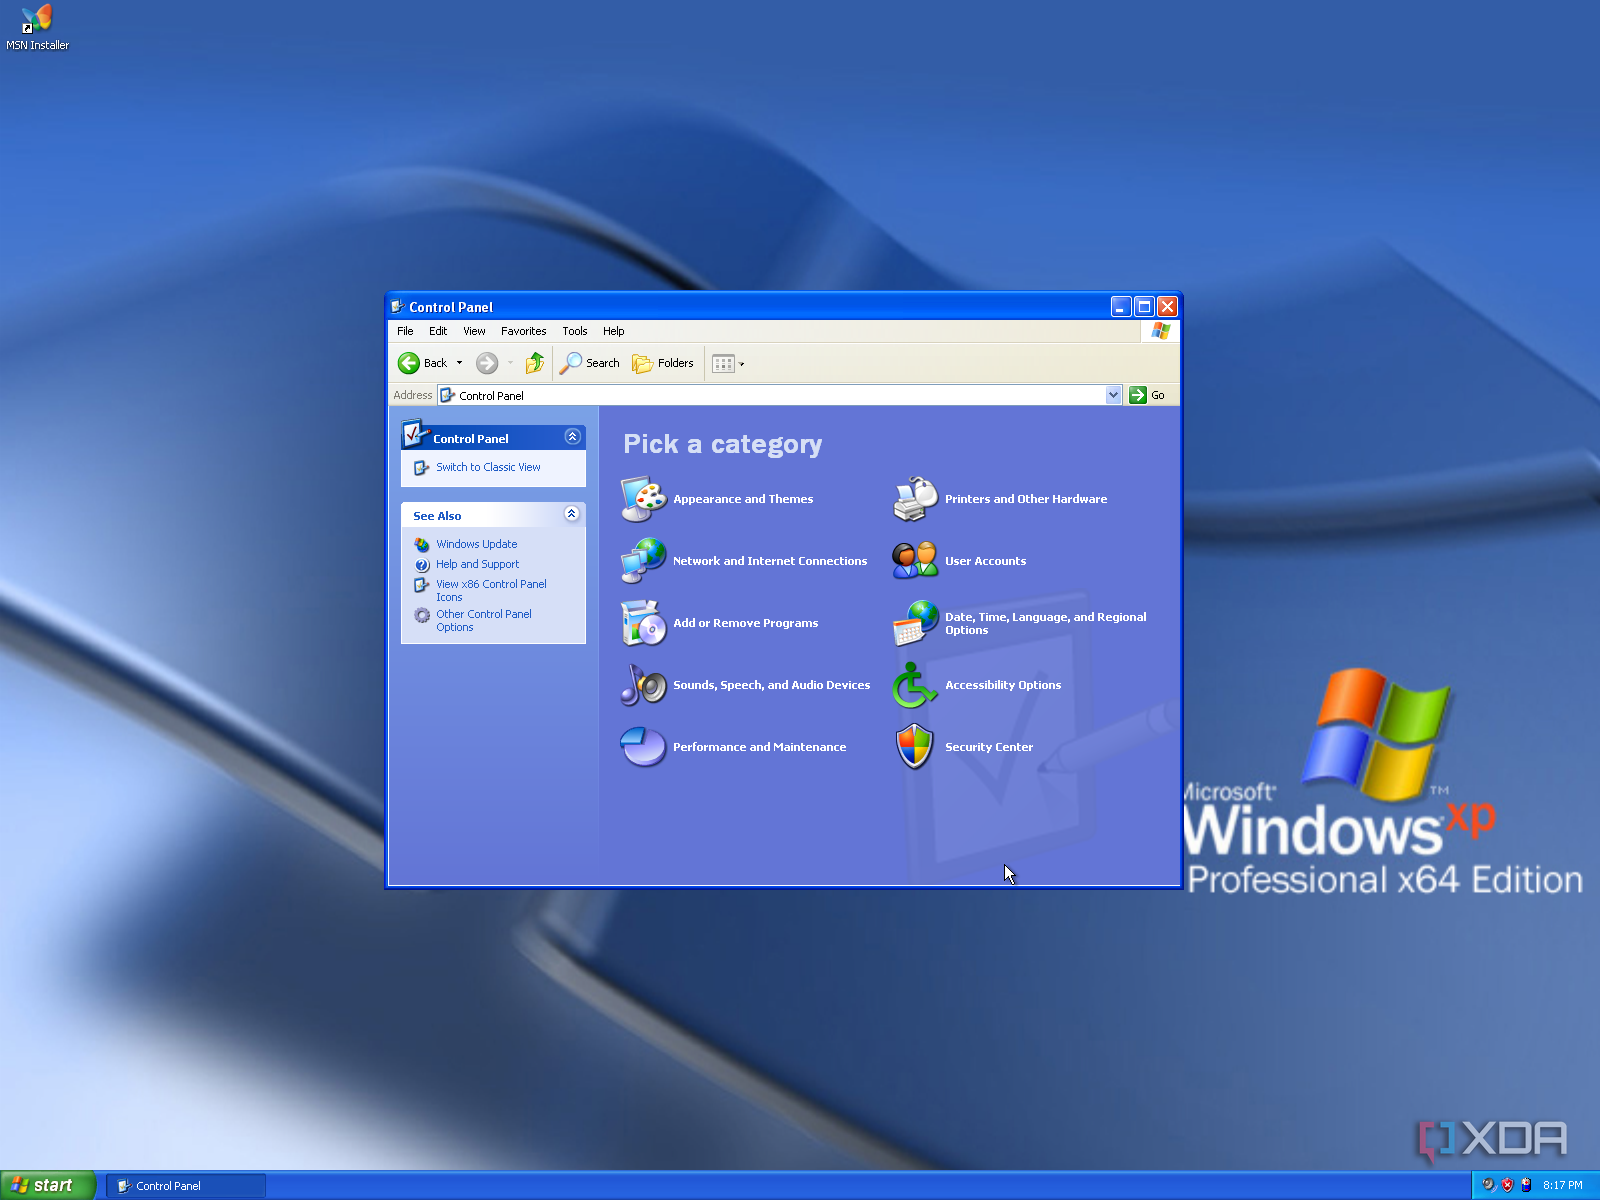Open the Printers and Other Hardware icon
The image size is (1600, 1200).
coord(915,499)
